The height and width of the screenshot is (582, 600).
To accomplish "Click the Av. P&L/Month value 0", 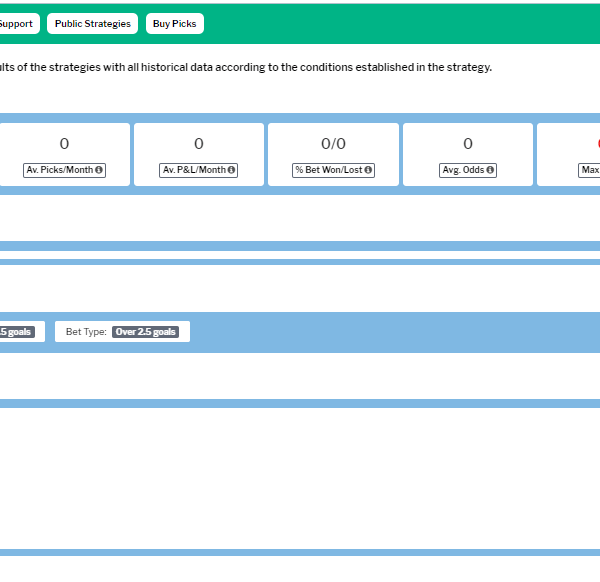I will (199, 144).
